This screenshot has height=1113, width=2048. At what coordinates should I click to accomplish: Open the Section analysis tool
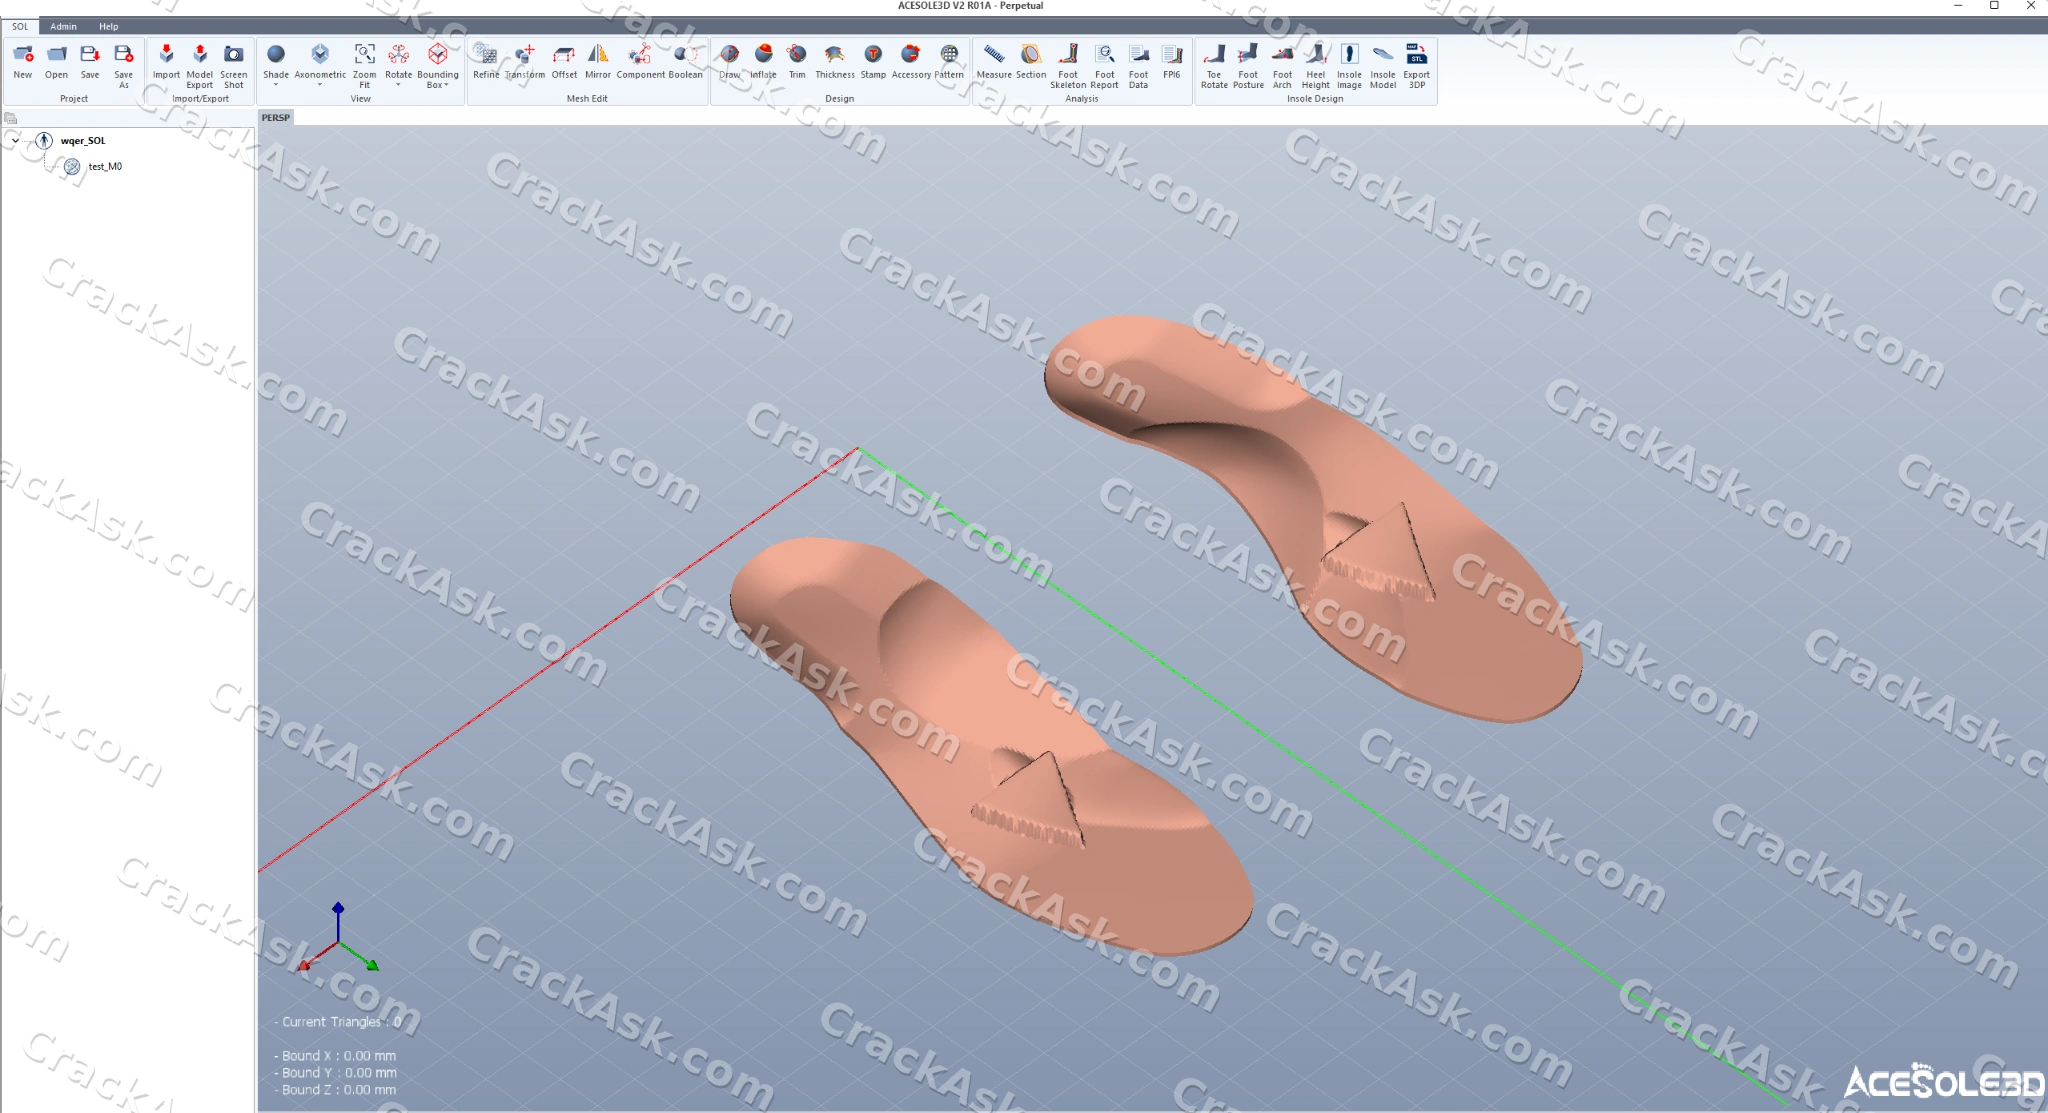(x=1031, y=61)
